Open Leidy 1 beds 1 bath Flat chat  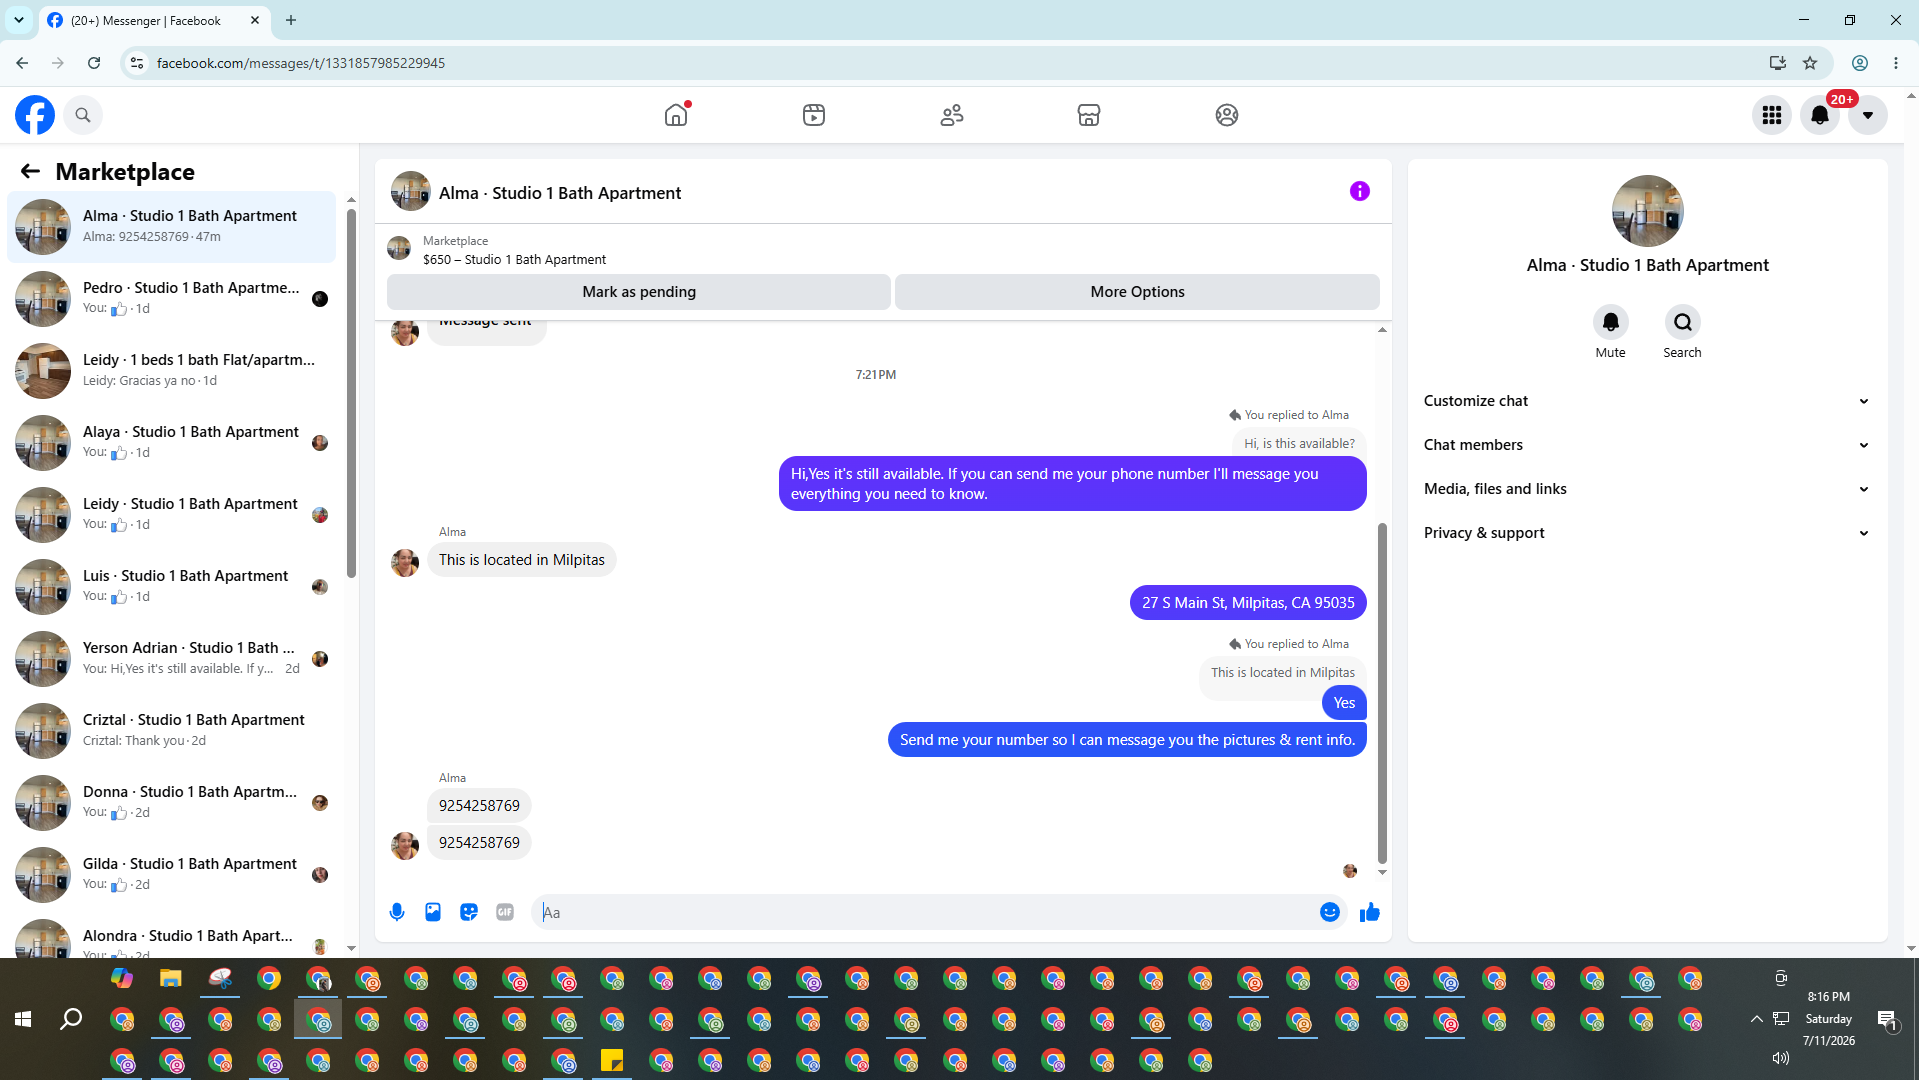click(172, 371)
